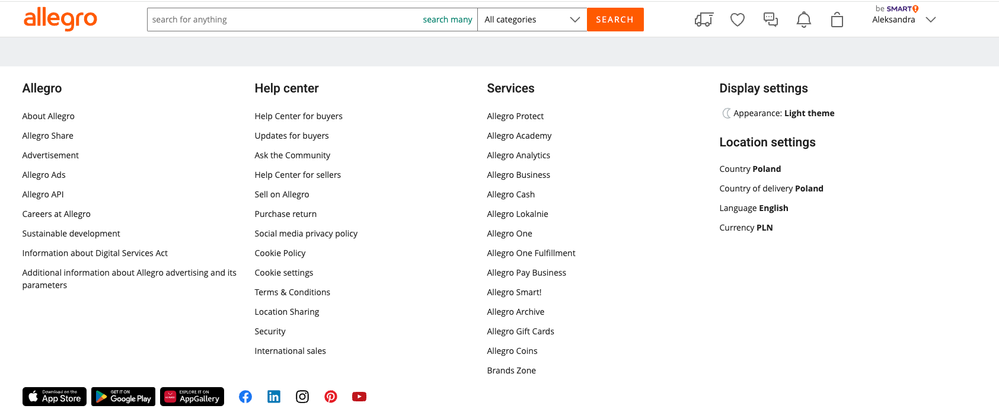The image size is (999, 412).
Task: Open Terms & Conditions link
Action: click(292, 292)
